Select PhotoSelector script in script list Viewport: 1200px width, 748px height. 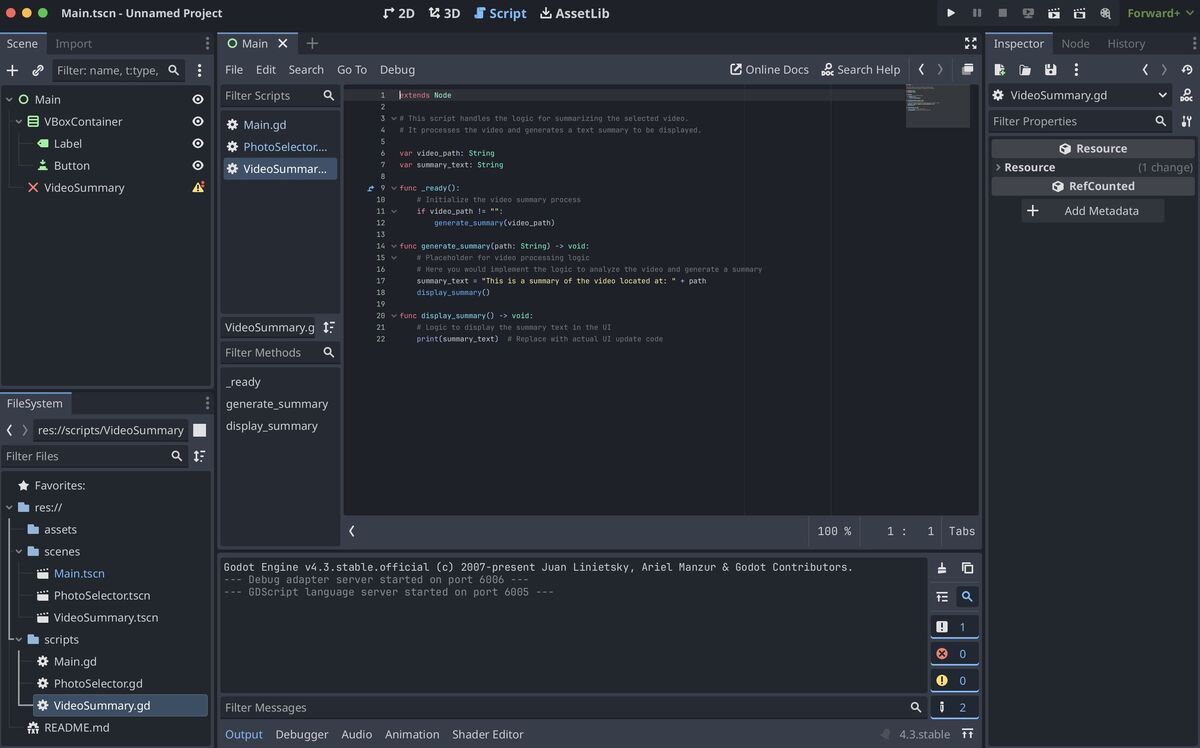279,146
